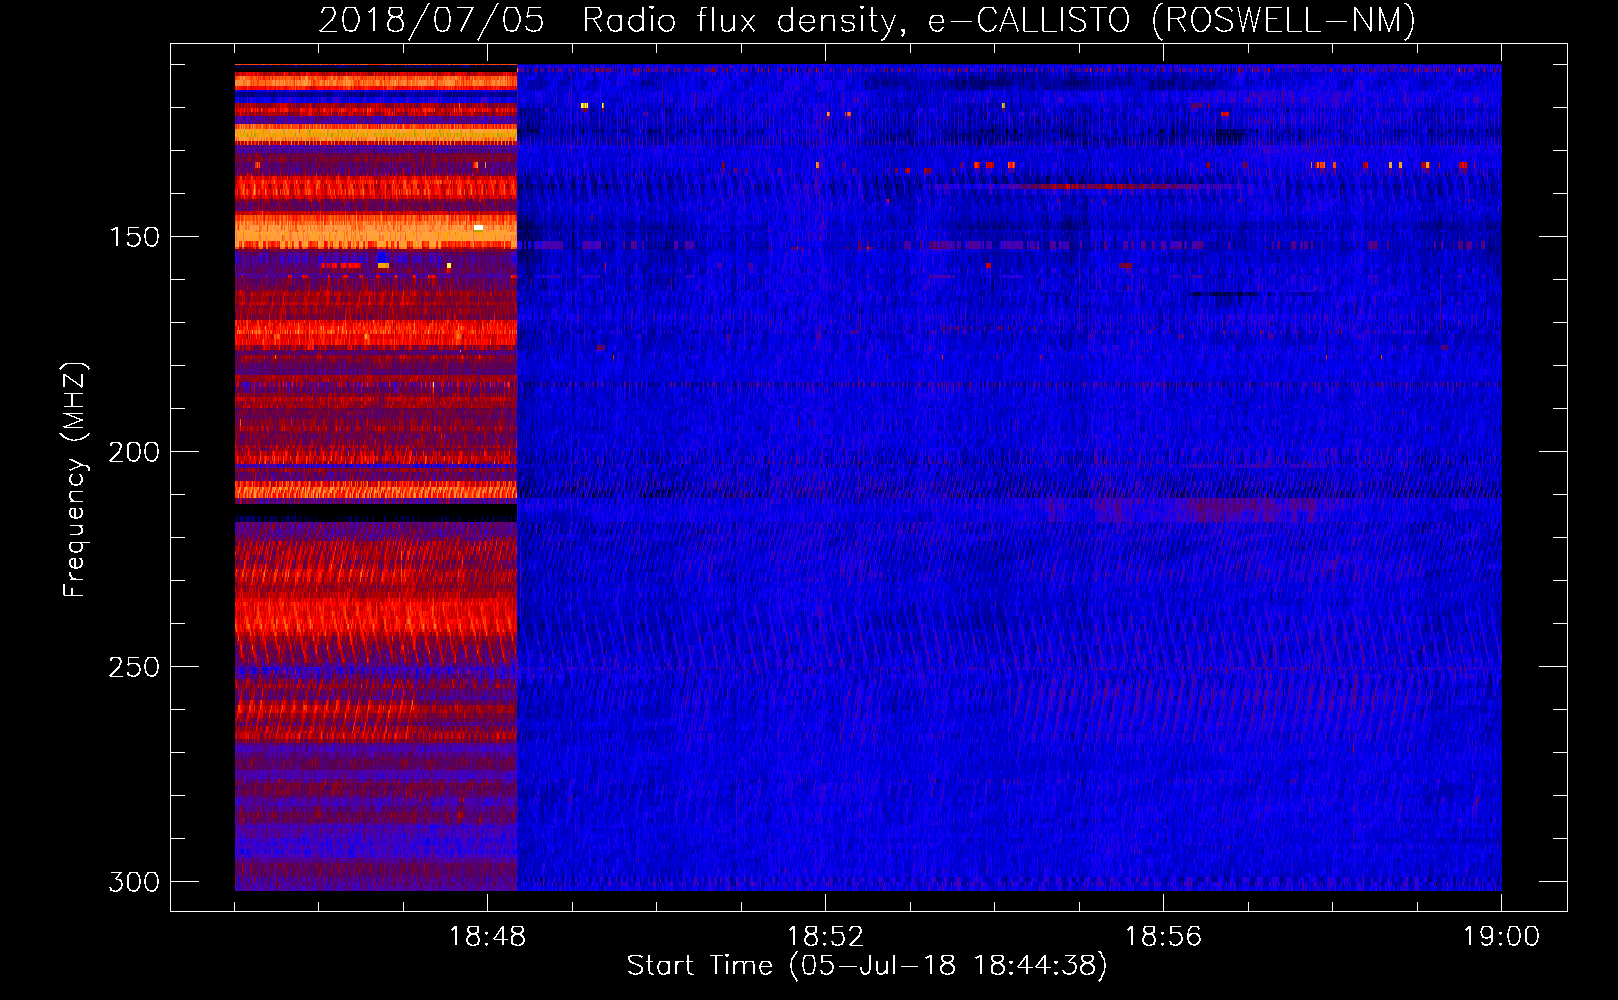
Task: Click the '18:56' time tick label
Action: click(1163, 937)
